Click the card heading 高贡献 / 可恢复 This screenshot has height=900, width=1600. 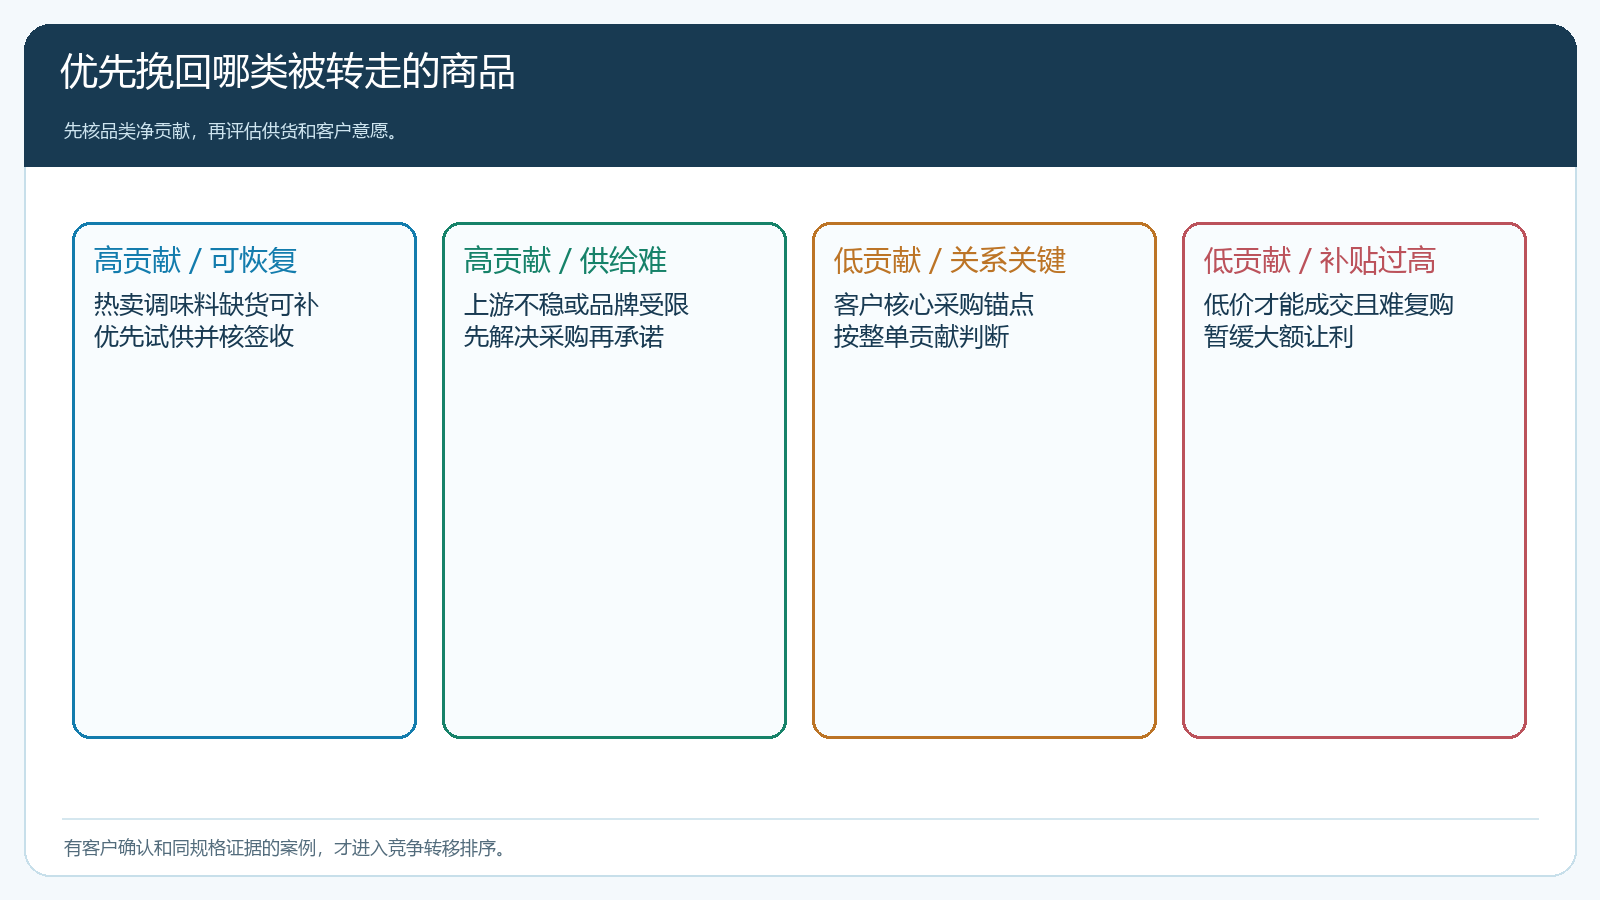pos(196,261)
